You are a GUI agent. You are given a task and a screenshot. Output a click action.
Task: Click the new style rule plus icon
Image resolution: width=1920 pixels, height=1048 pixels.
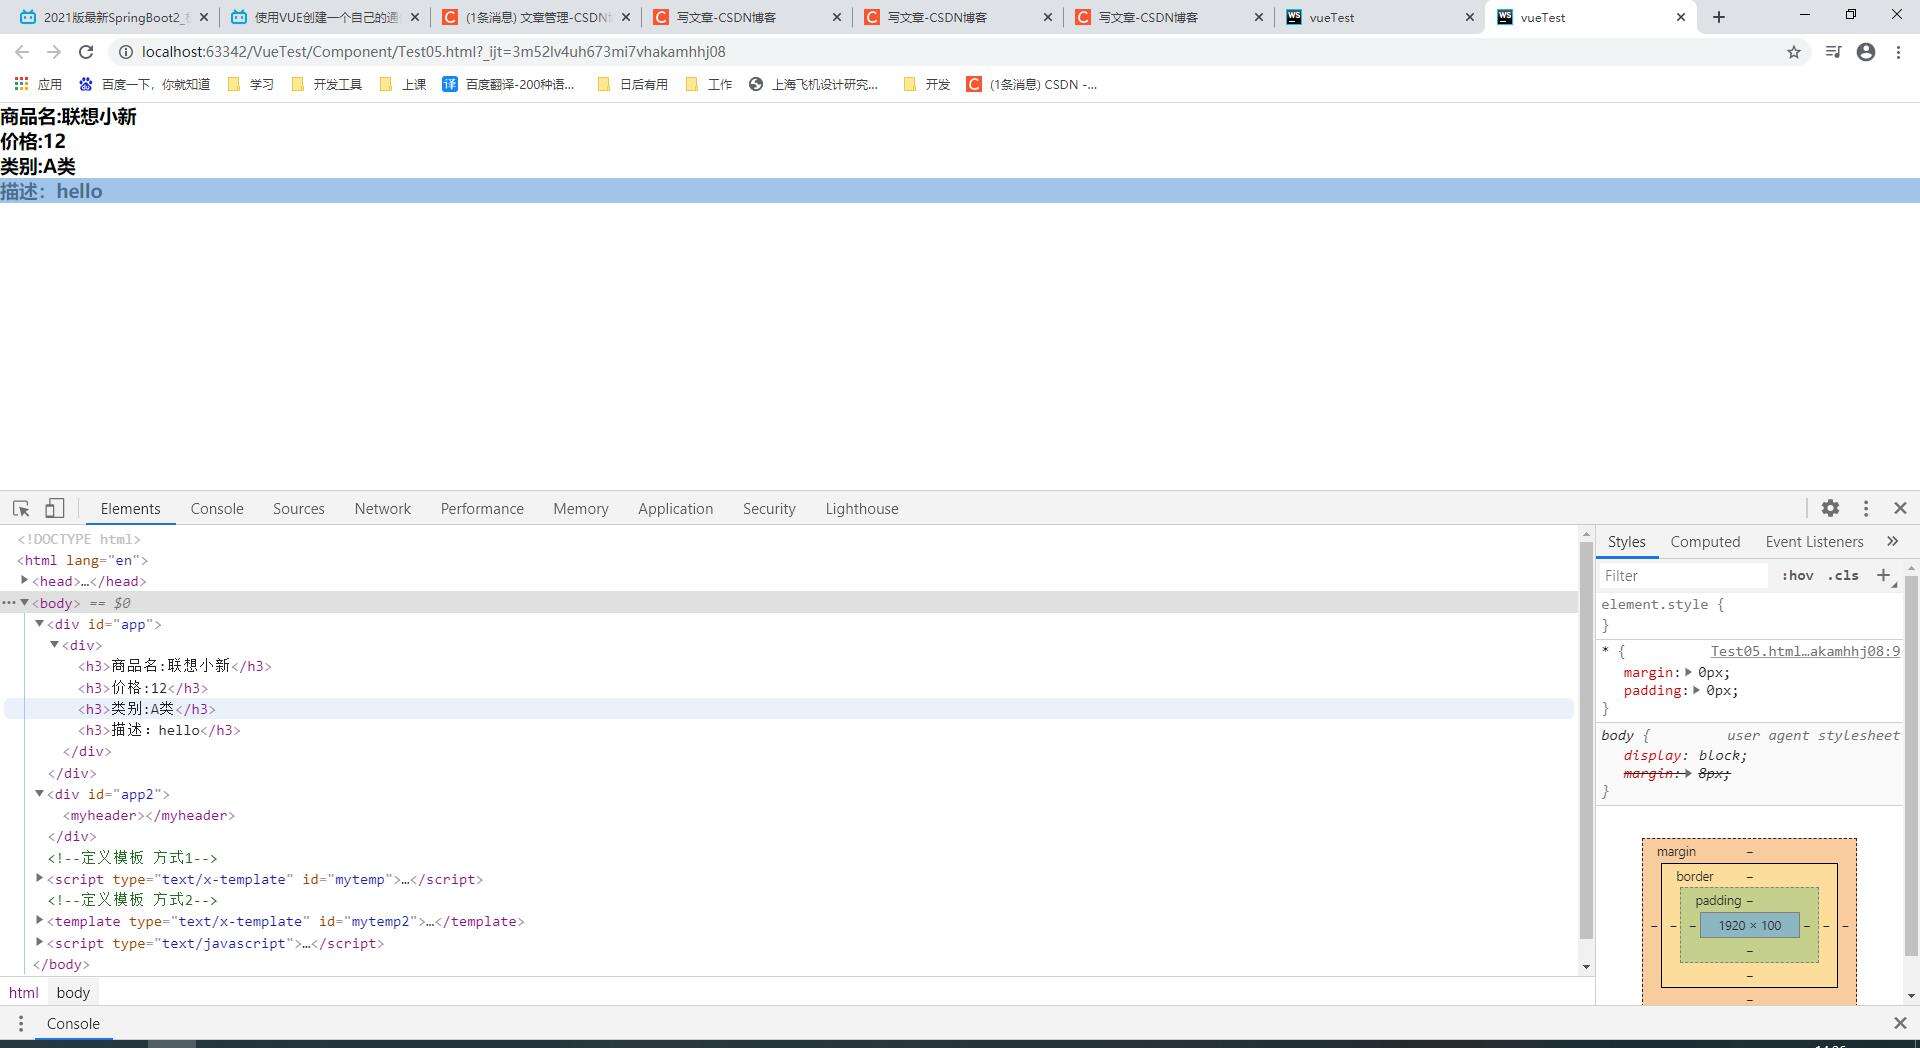coord(1884,575)
